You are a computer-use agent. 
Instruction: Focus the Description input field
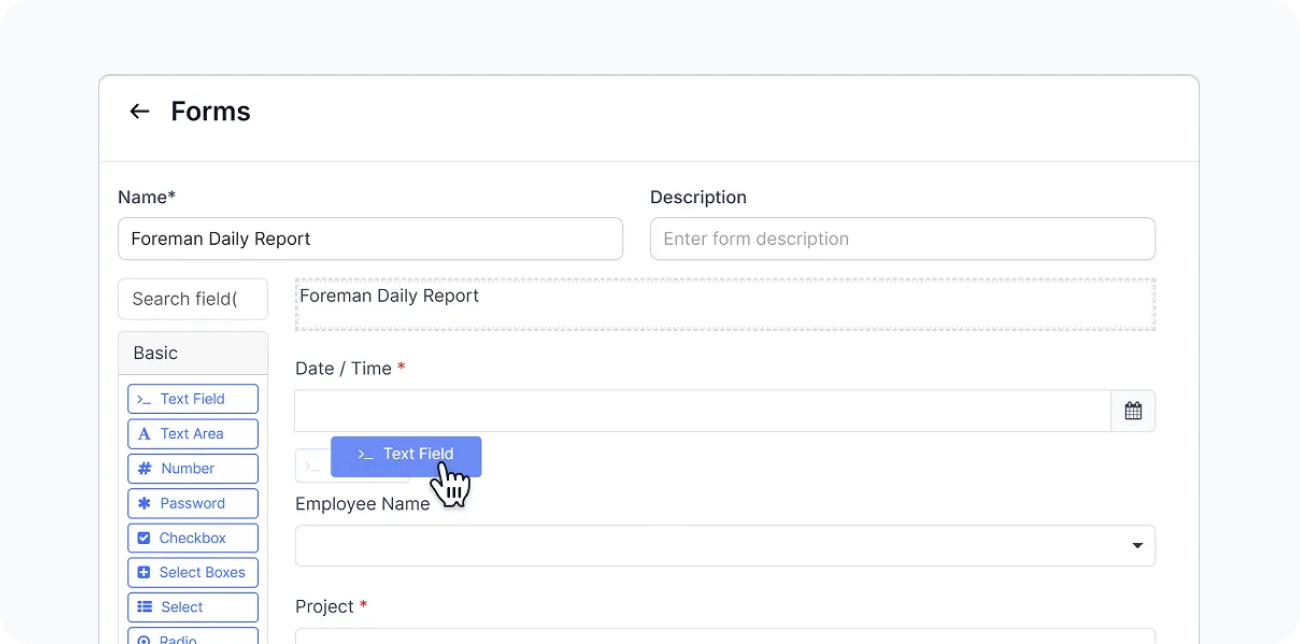903,239
